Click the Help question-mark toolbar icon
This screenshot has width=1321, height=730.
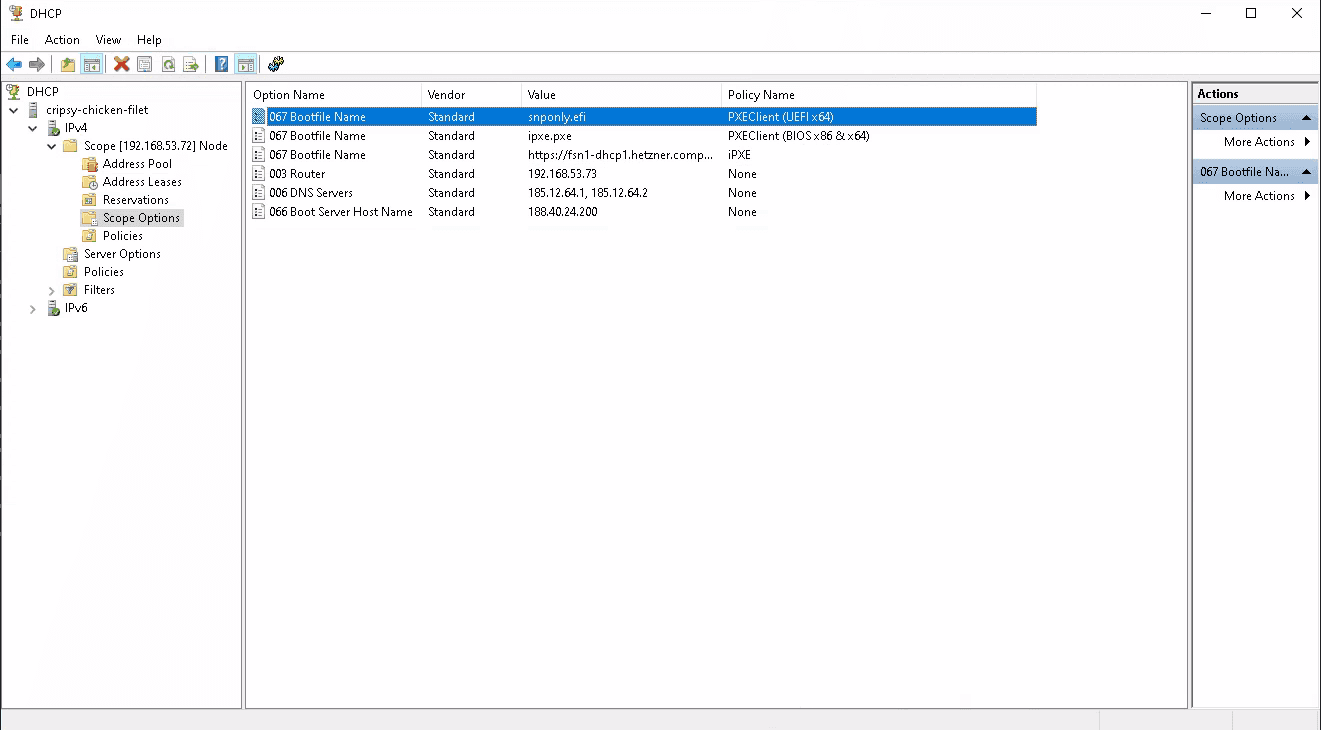click(x=220, y=64)
